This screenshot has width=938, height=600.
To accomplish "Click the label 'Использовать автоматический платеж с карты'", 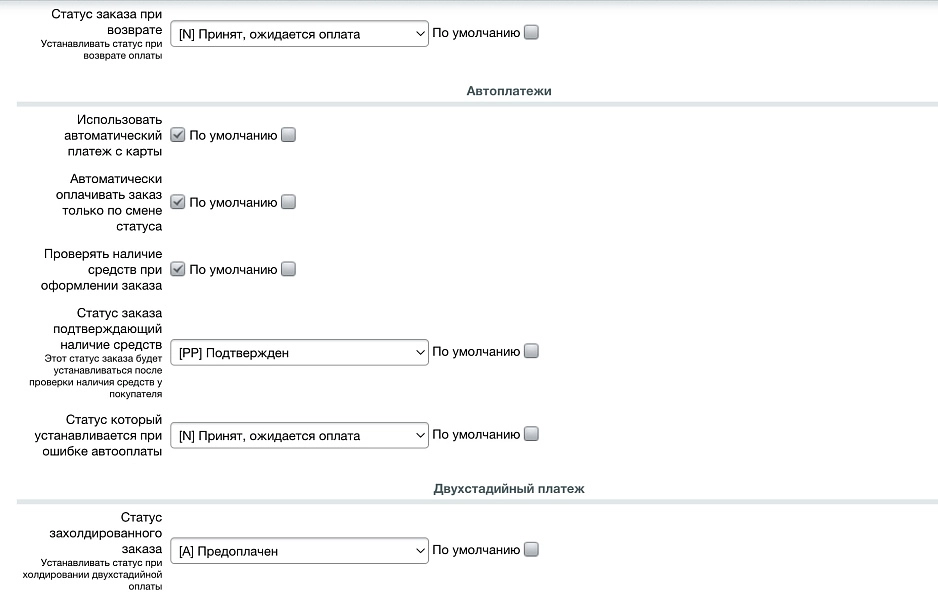I will tap(113, 135).
